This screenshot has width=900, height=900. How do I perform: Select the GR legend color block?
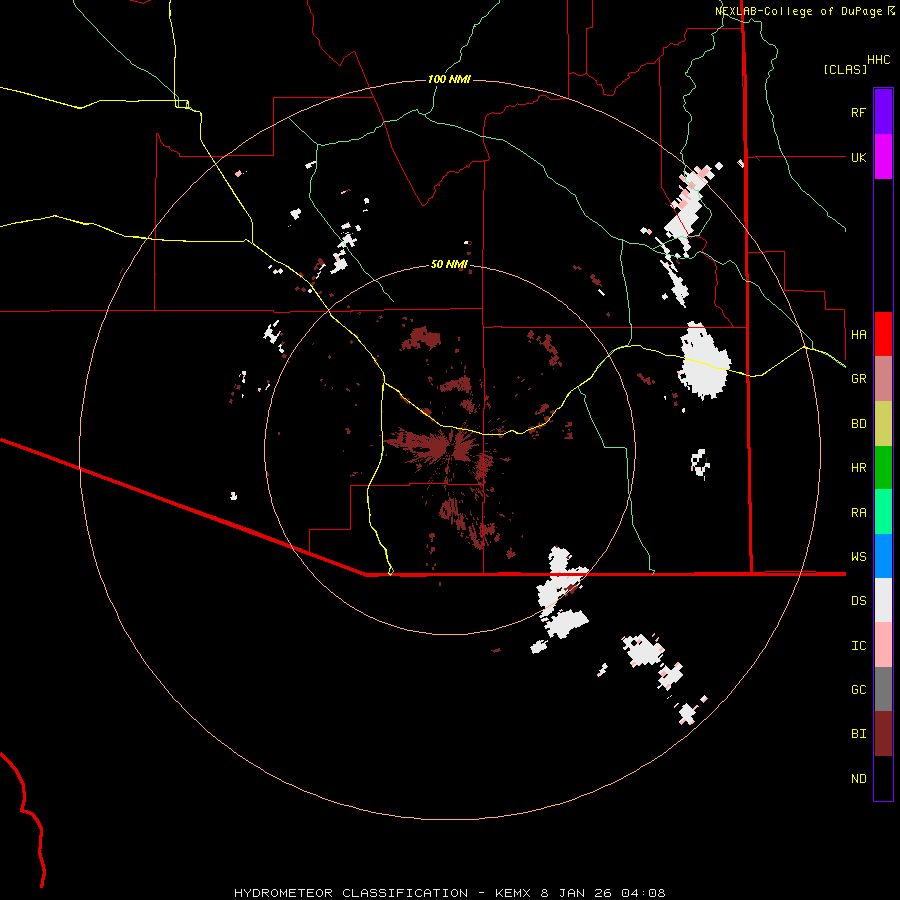tap(883, 379)
